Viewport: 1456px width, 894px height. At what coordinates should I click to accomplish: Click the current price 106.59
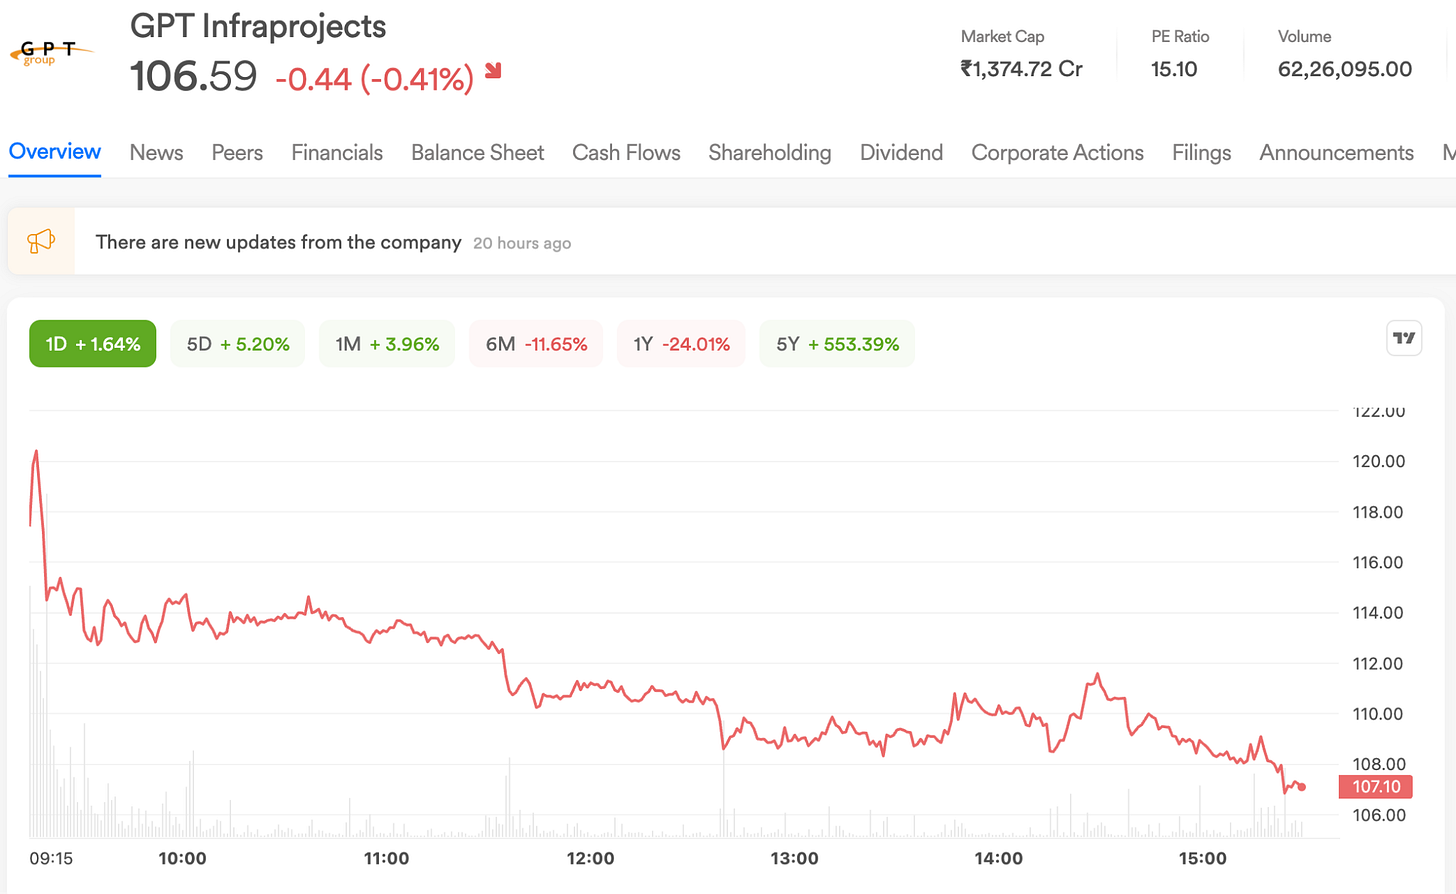coord(194,77)
